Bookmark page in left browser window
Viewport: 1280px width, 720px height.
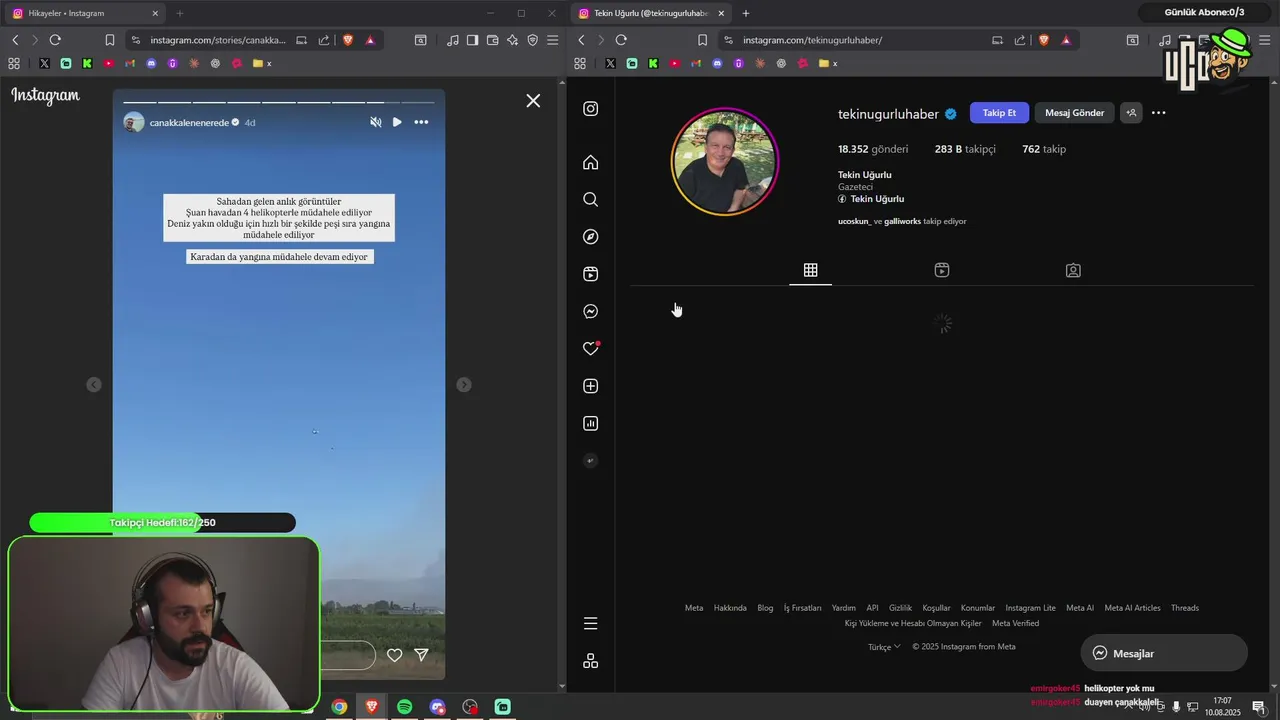(110, 40)
